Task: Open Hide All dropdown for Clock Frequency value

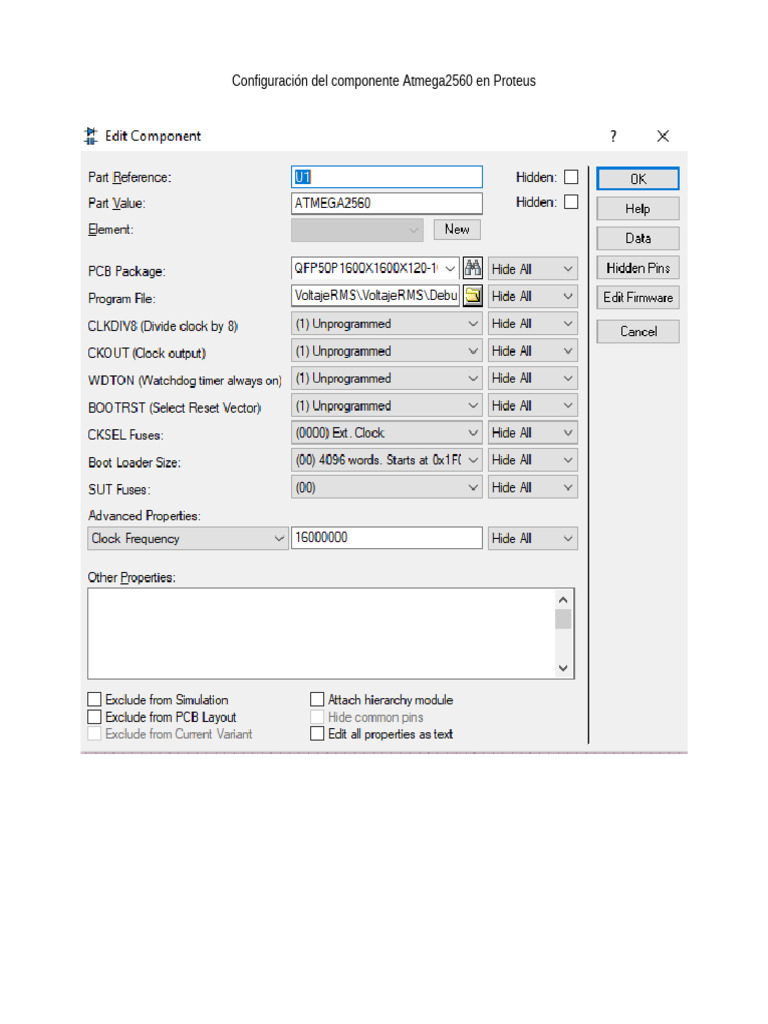Action: click(x=532, y=538)
